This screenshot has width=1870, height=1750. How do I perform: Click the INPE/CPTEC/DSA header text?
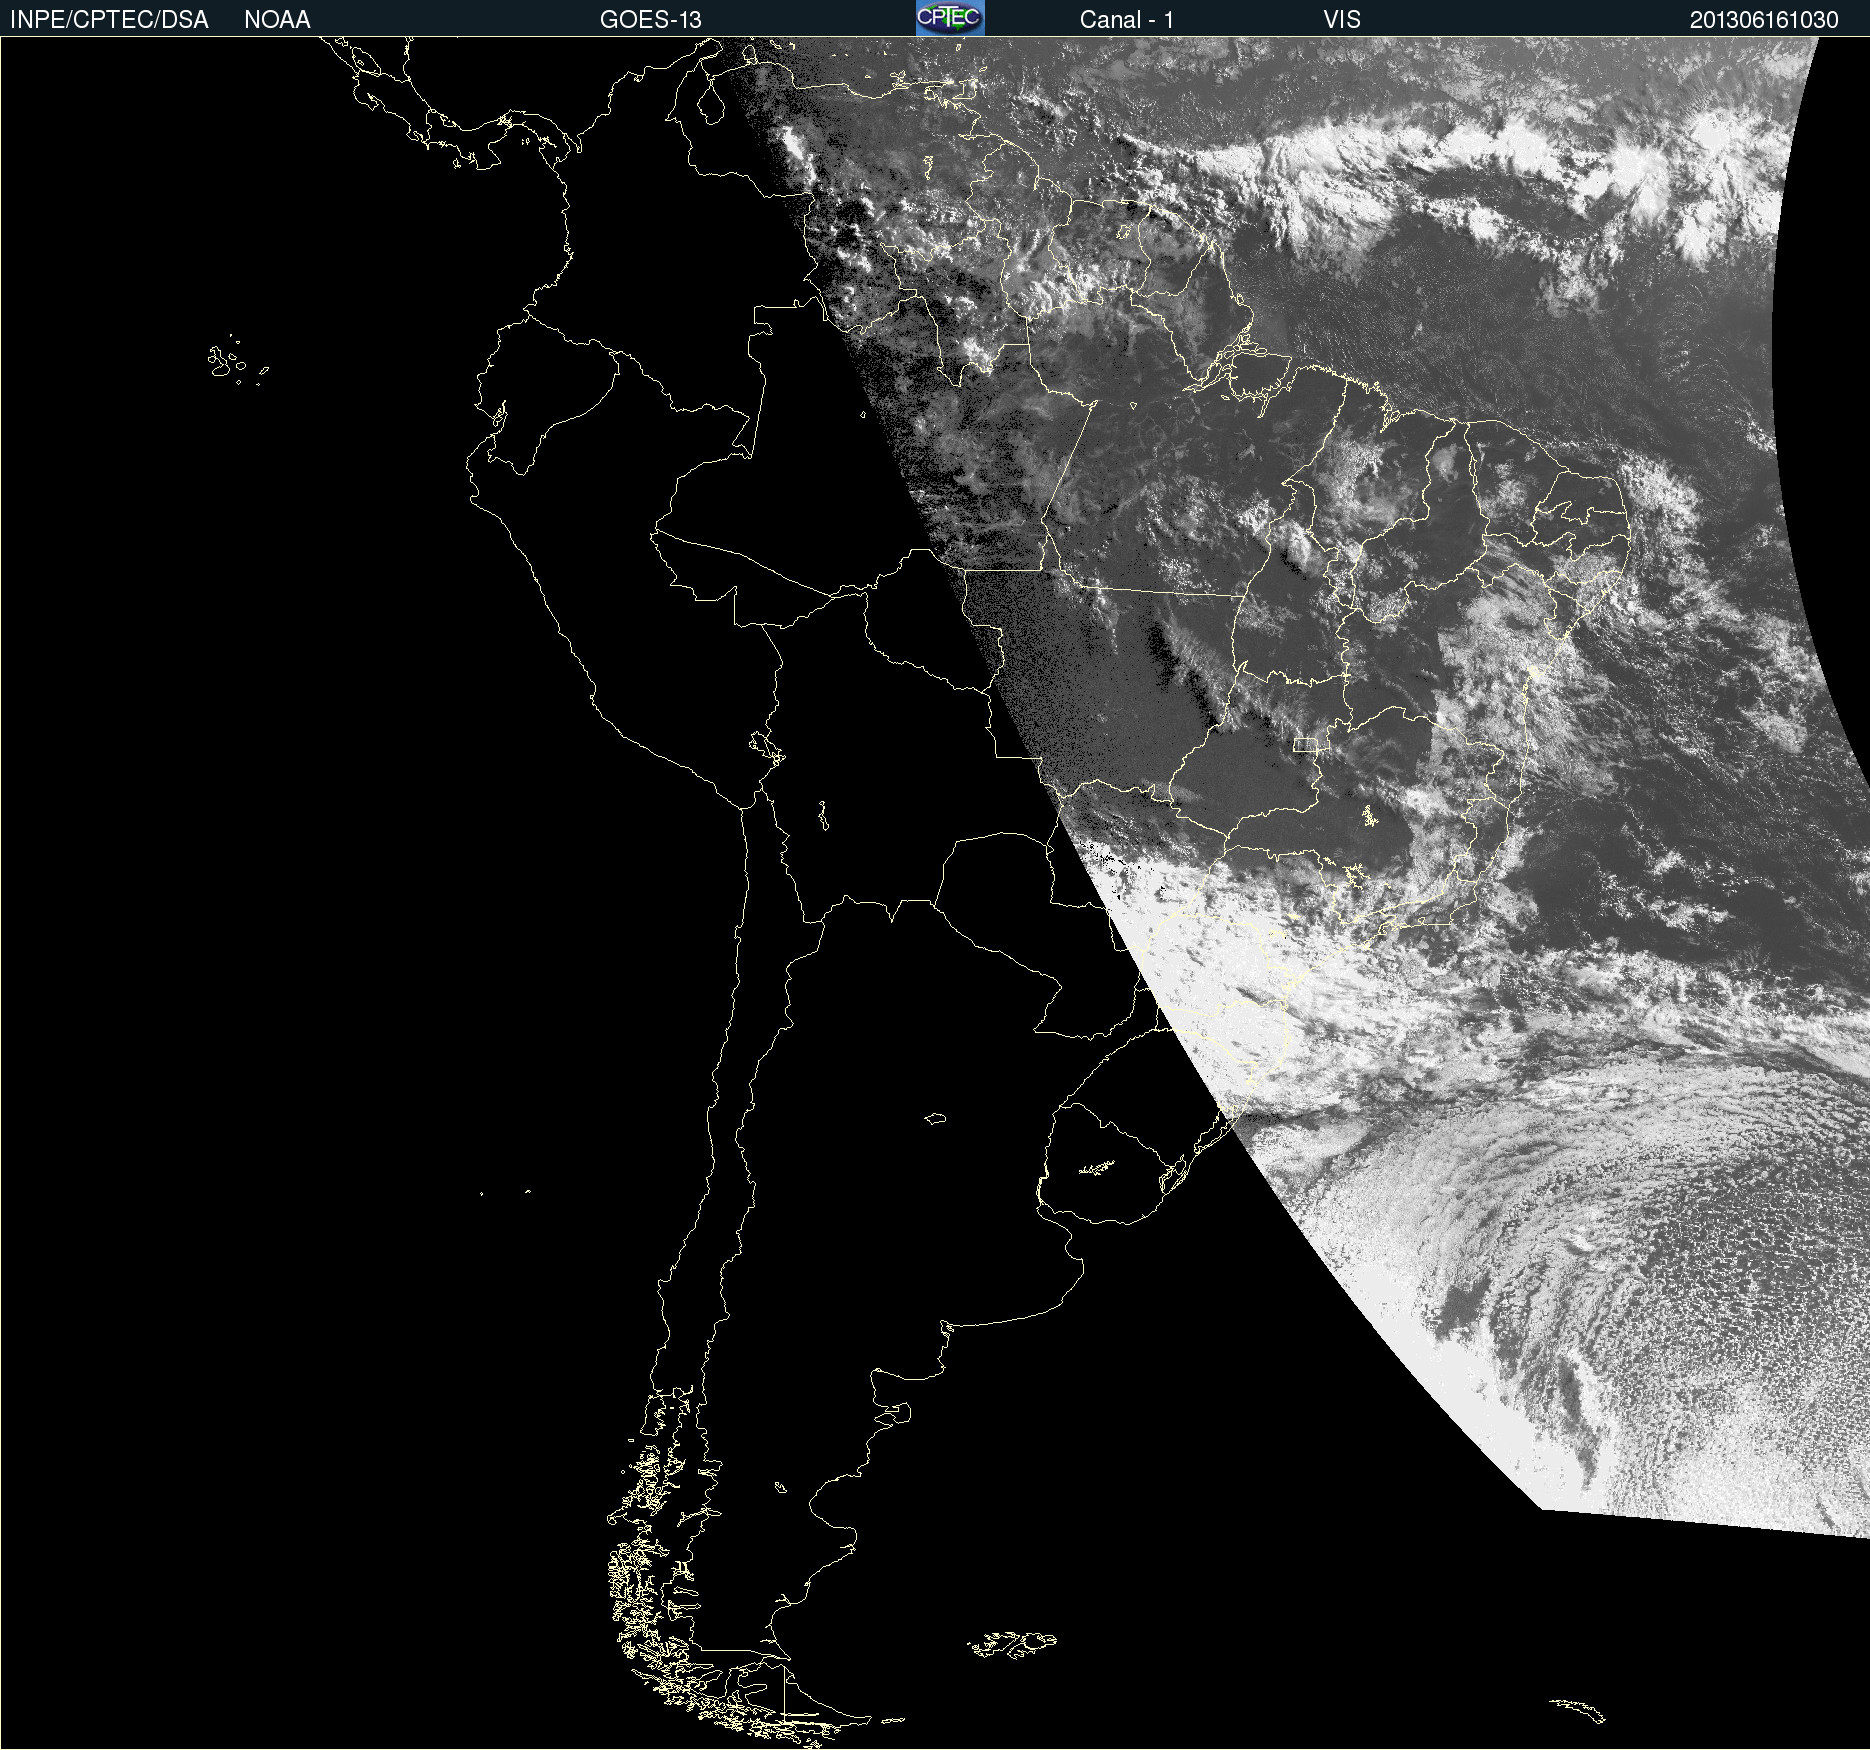pos(109,20)
